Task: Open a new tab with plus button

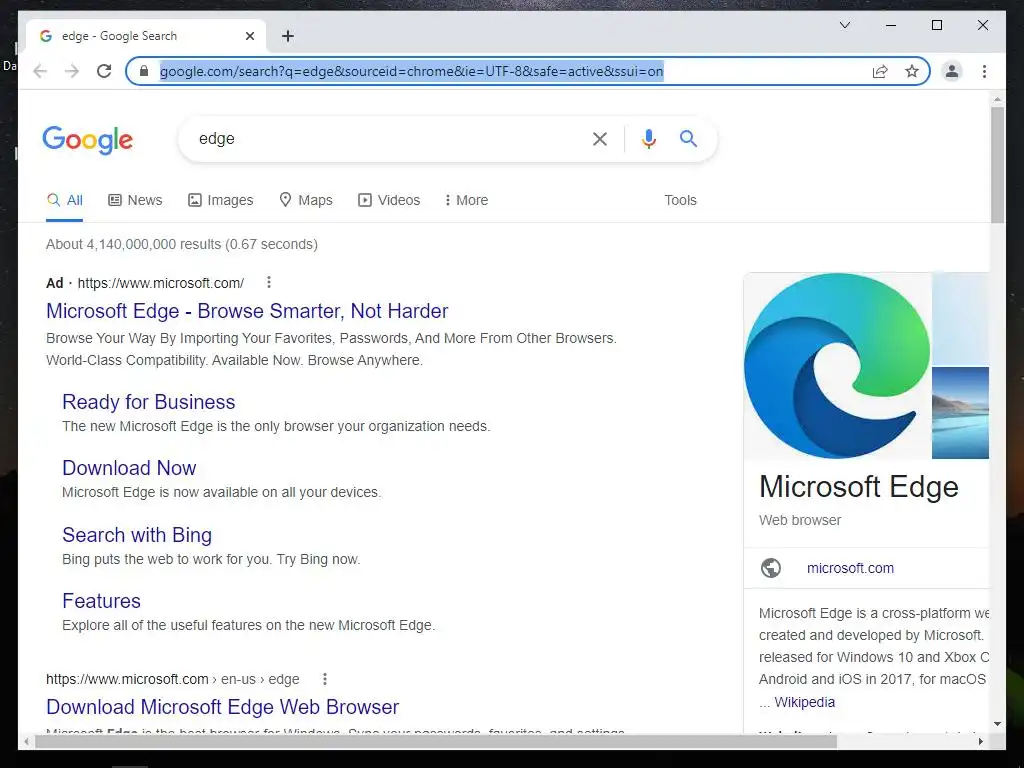Action: (288, 36)
